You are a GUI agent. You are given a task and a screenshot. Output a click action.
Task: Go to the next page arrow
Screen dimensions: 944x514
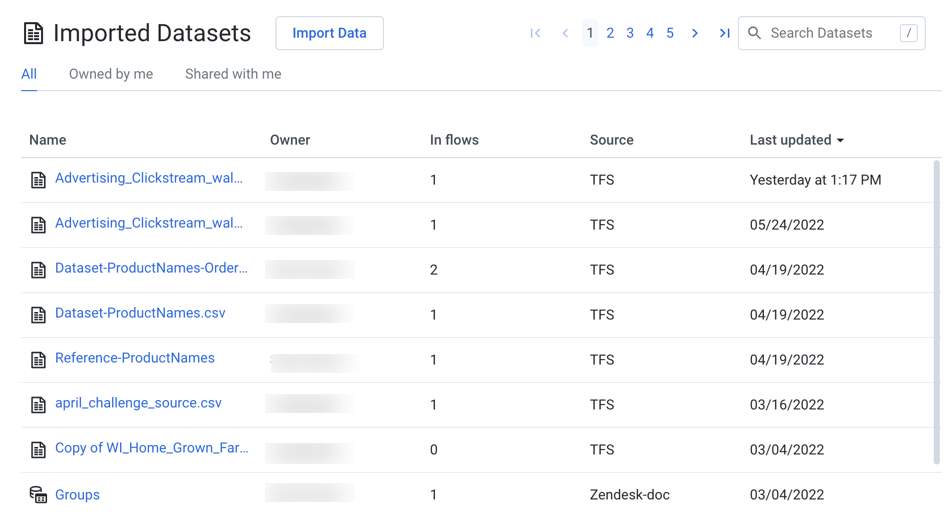tap(695, 33)
